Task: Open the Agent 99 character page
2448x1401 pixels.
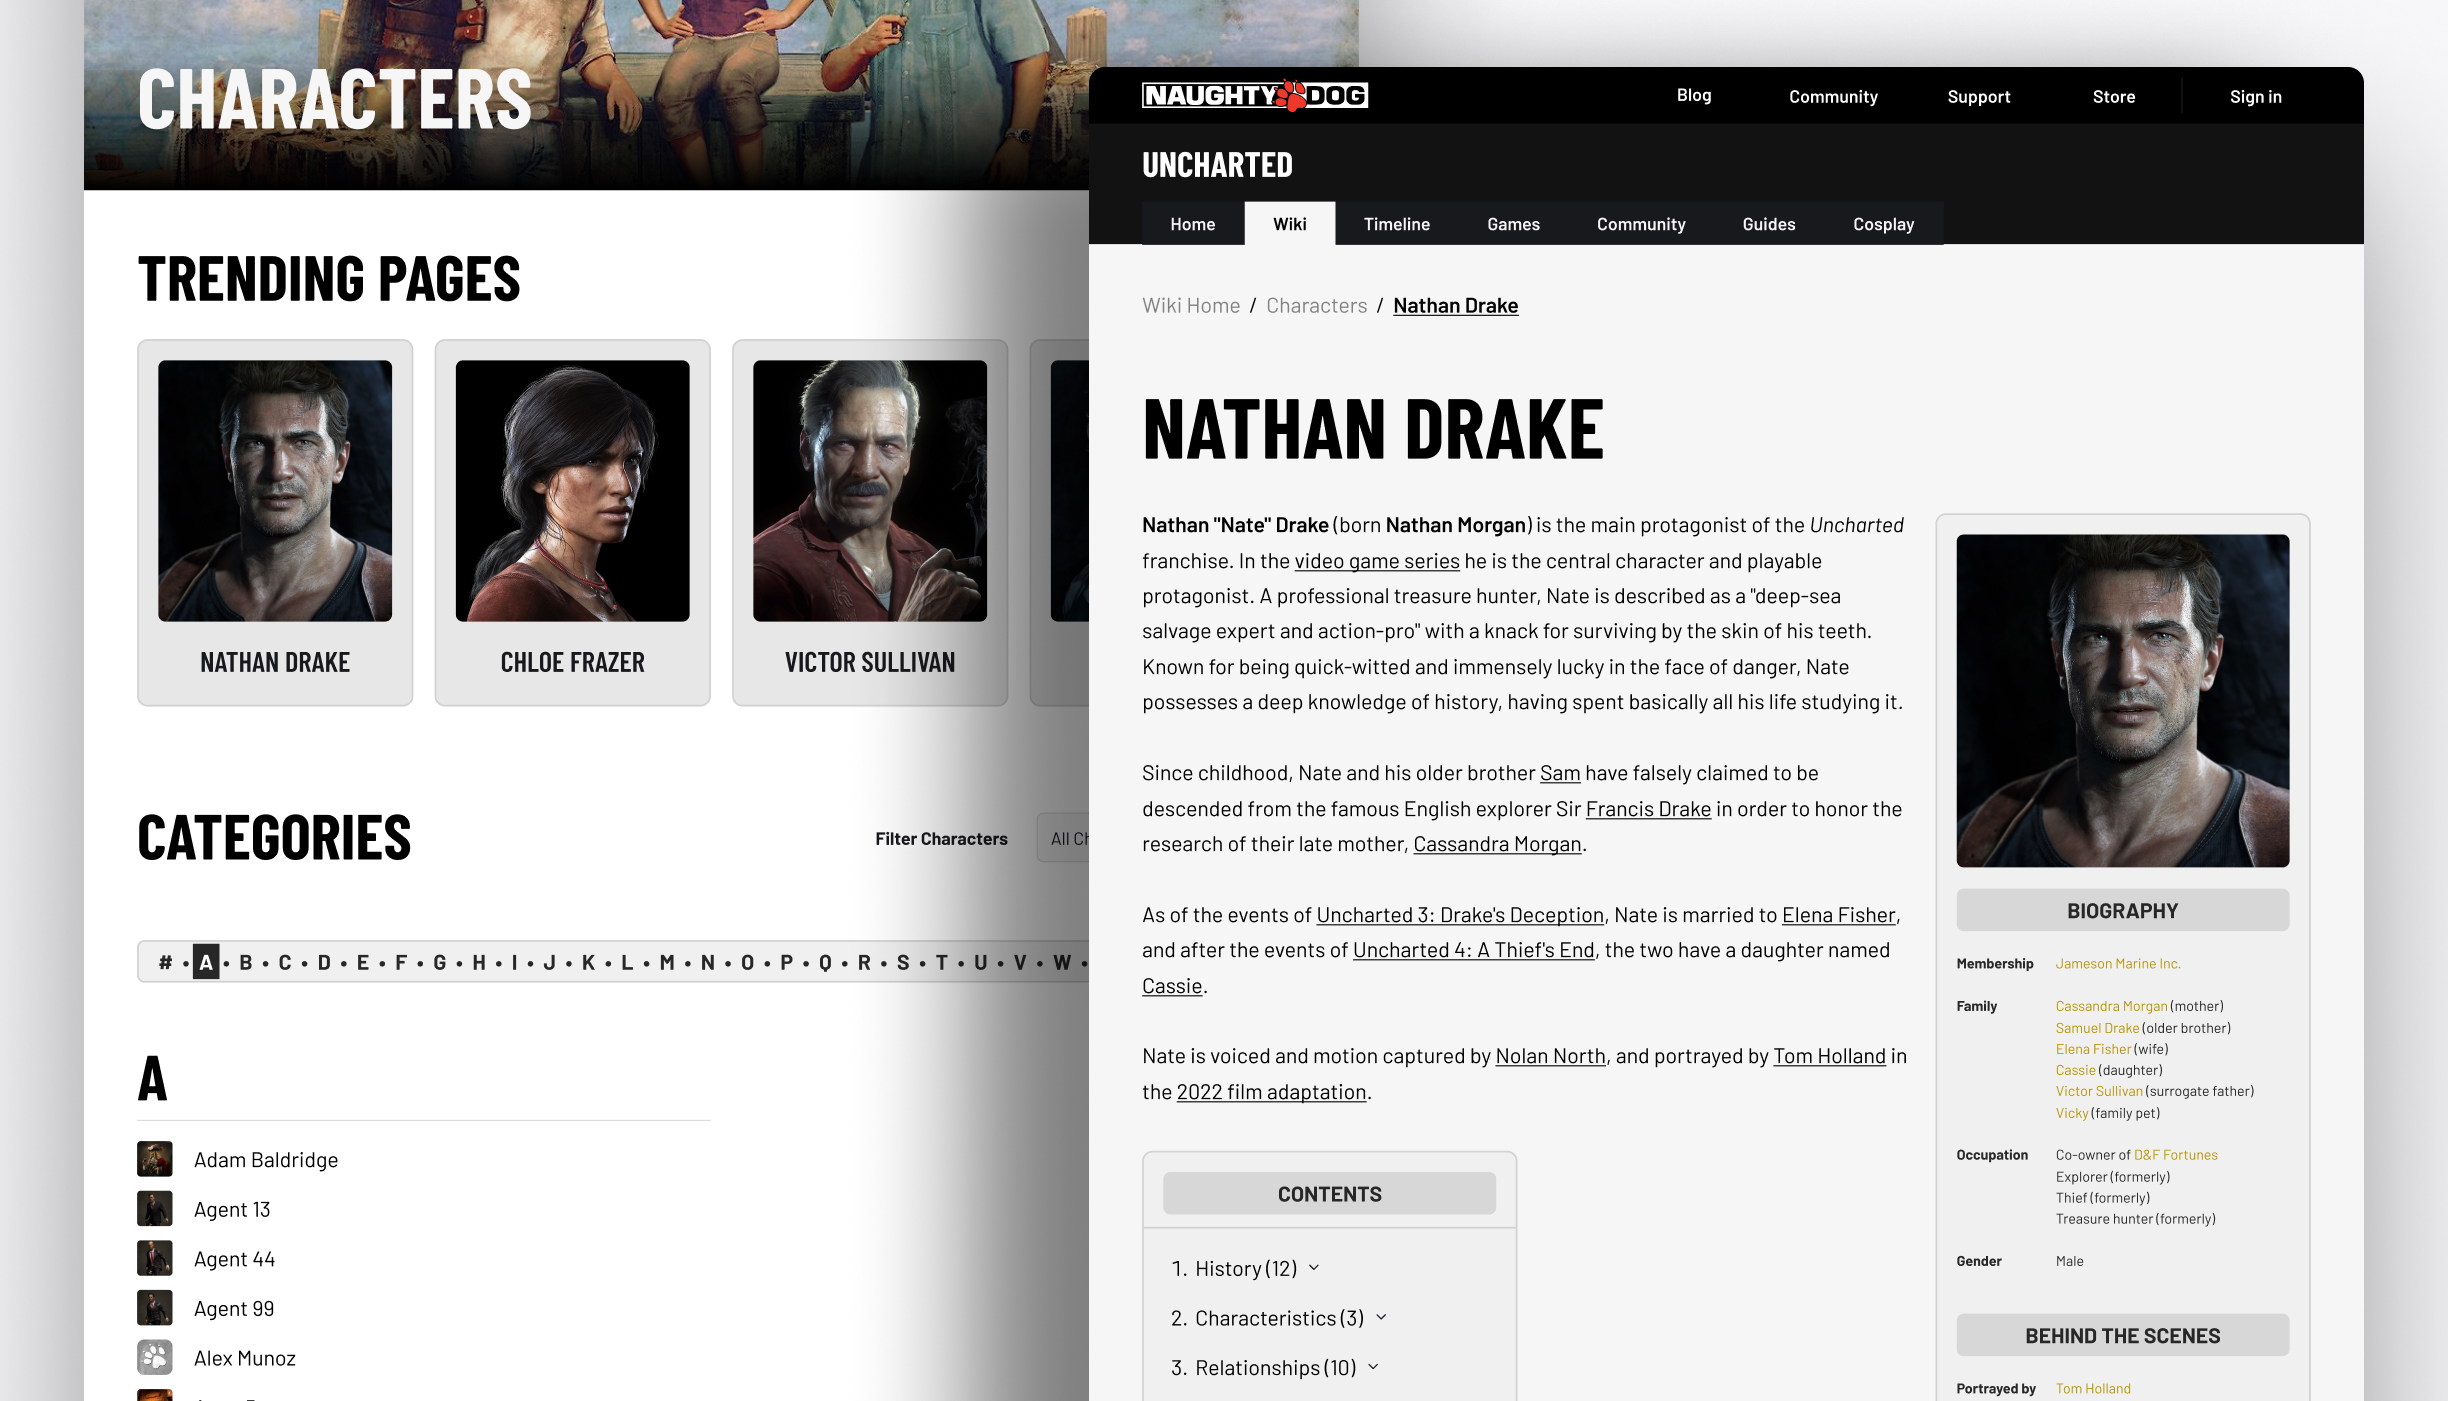Action: pos(234,1309)
